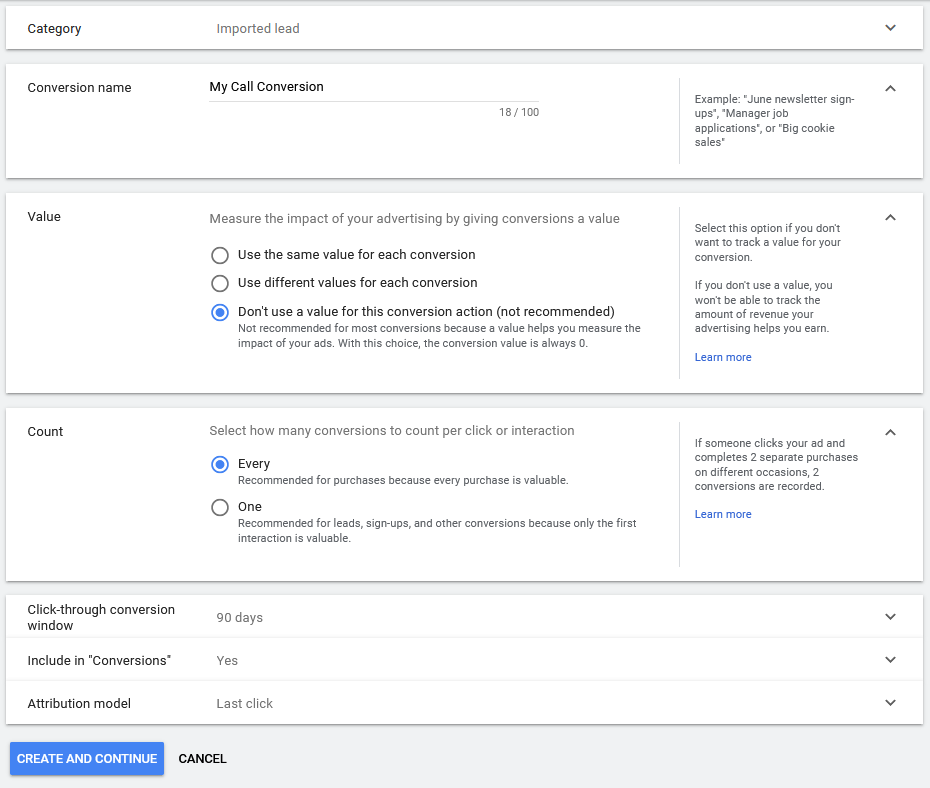Collapse the Conversion name section
Image resolution: width=930 pixels, height=788 pixels.
[x=890, y=88]
